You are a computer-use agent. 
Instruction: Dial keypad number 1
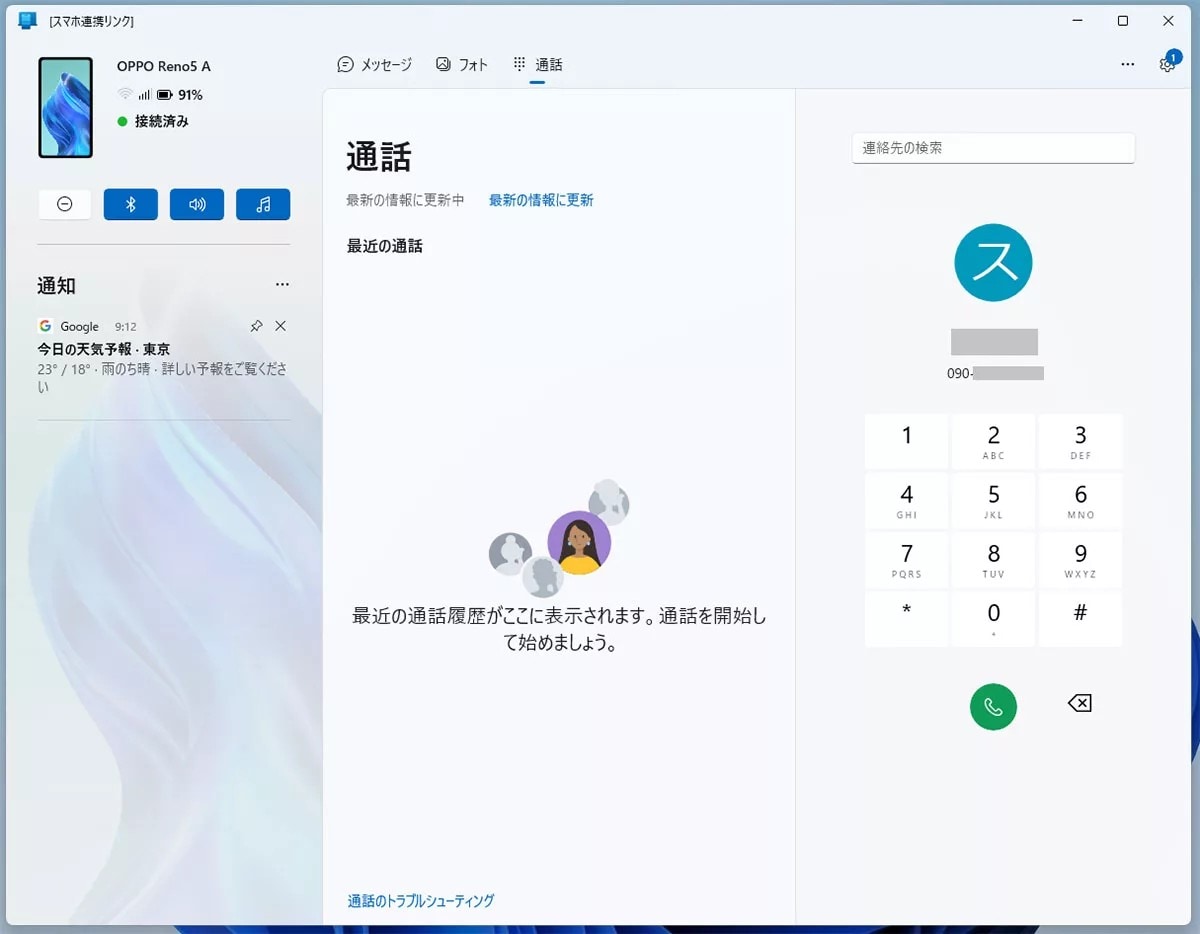(x=907, y=441)
